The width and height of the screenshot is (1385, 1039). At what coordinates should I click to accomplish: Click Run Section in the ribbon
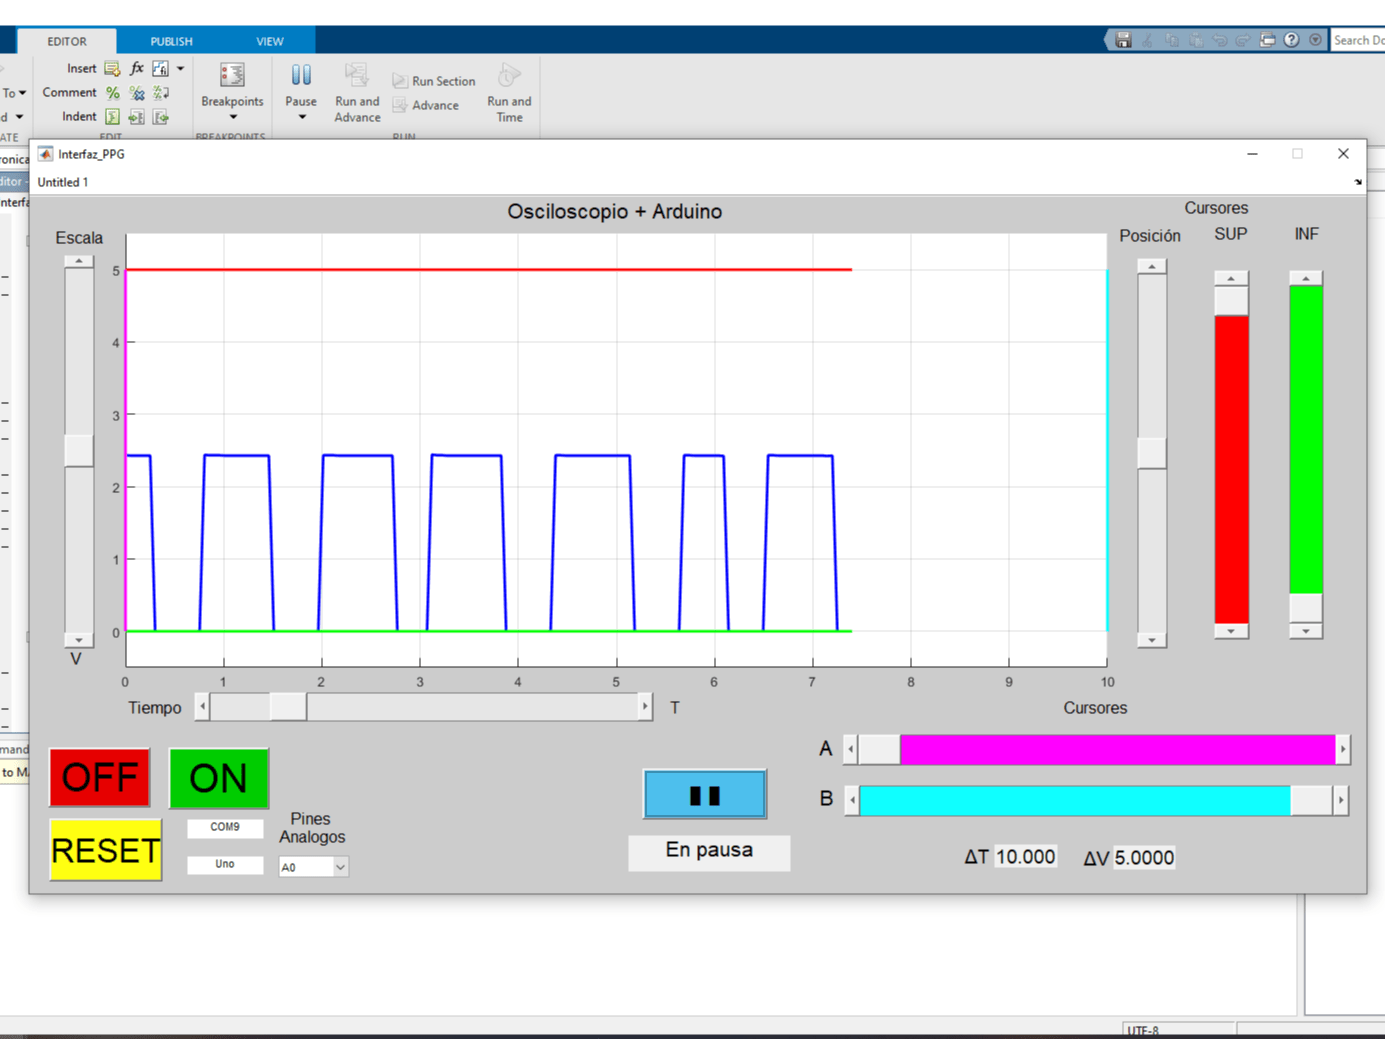click(433, 81)
